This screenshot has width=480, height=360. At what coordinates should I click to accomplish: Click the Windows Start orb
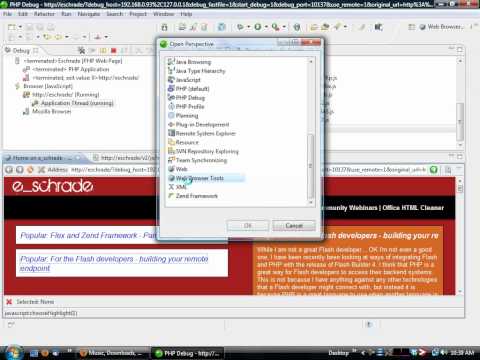pos(13,353)
